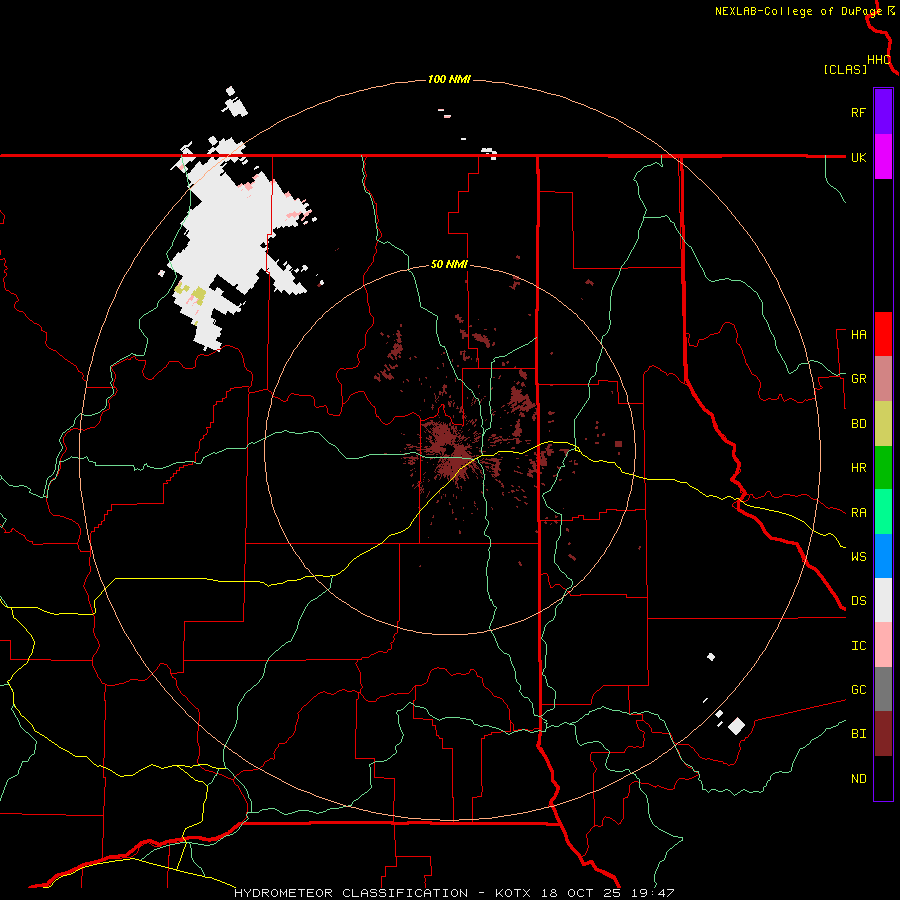Pick the mint RA rain legend swatch
The image size is (900, 900).
click(883, 512)
